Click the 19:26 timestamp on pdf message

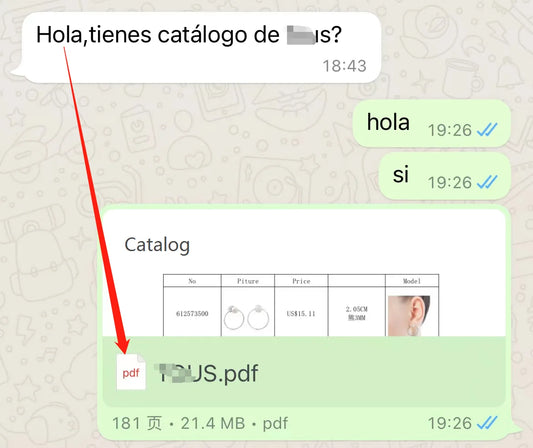tap(450, 423)
